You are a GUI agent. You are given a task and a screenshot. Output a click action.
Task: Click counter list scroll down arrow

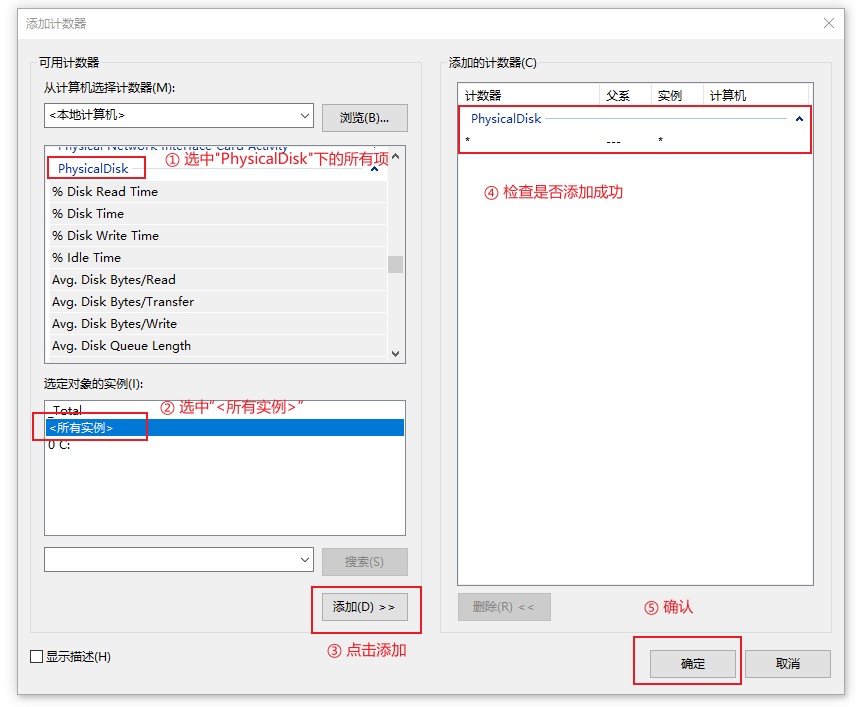[x=396, y=353]
